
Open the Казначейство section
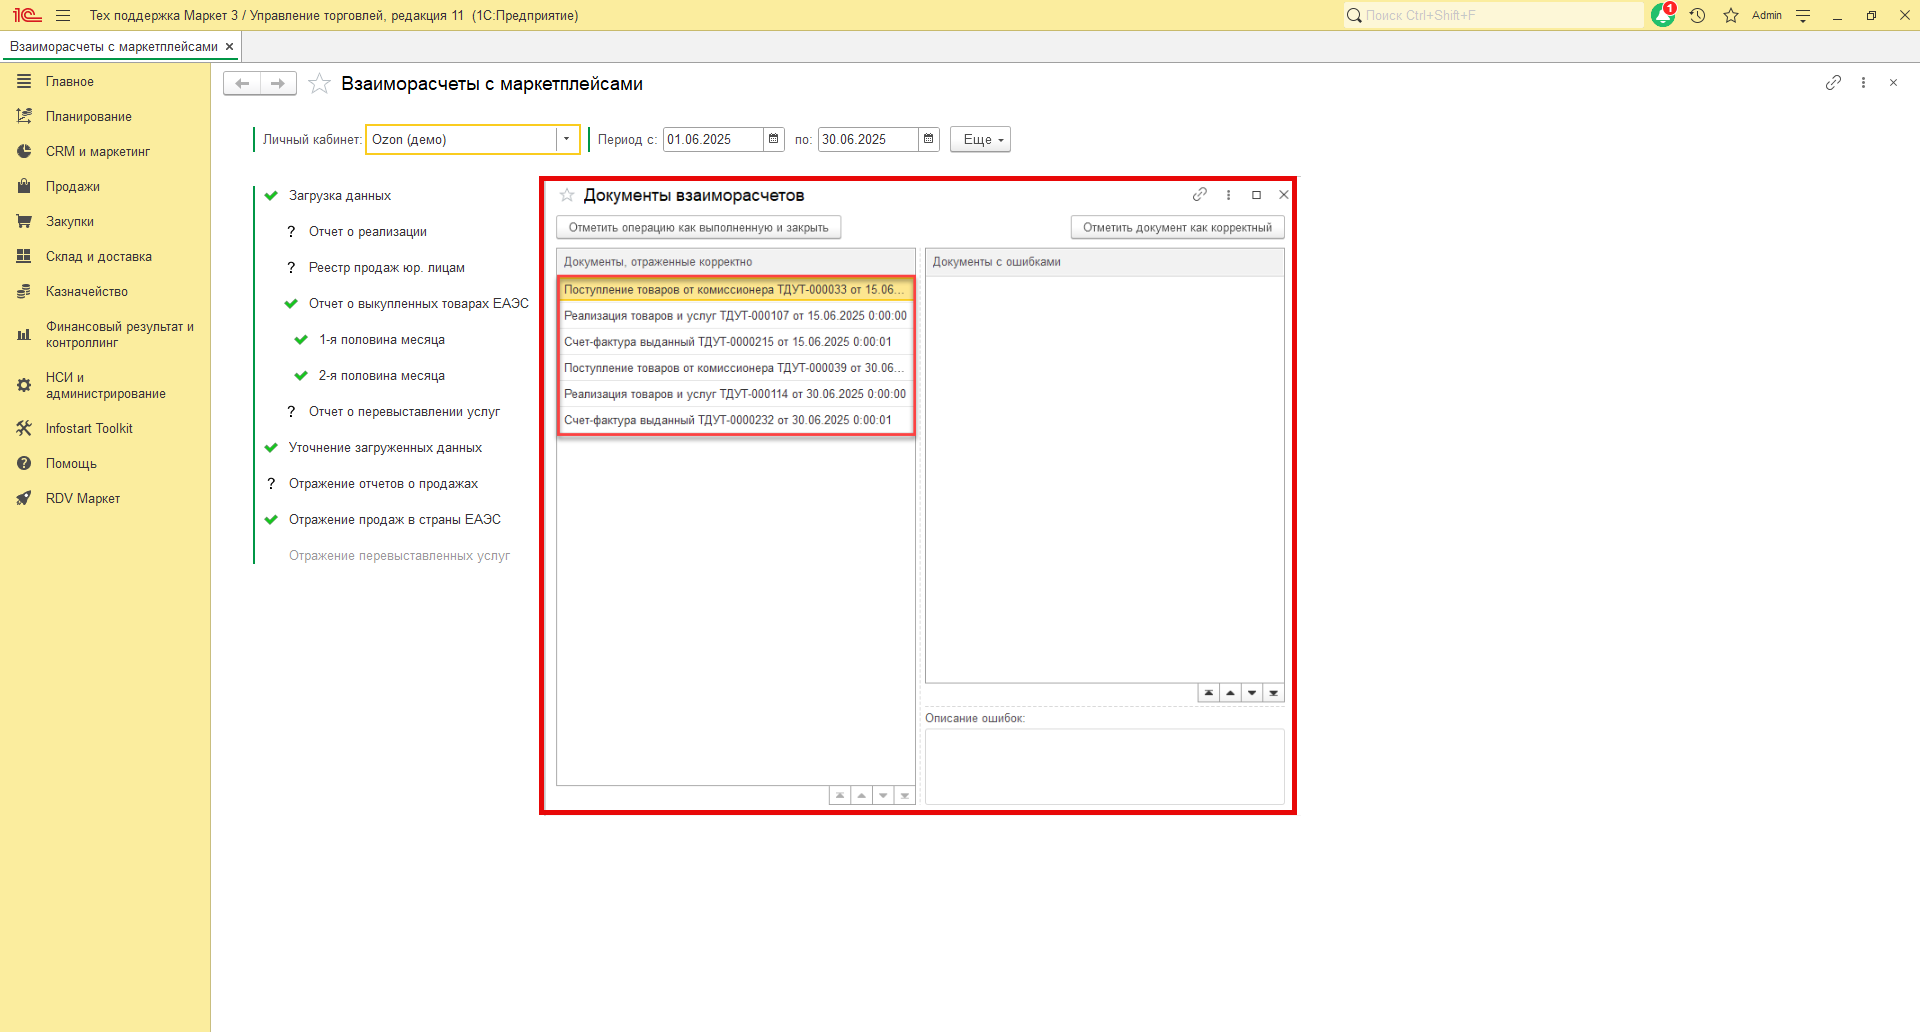(87, 292)
